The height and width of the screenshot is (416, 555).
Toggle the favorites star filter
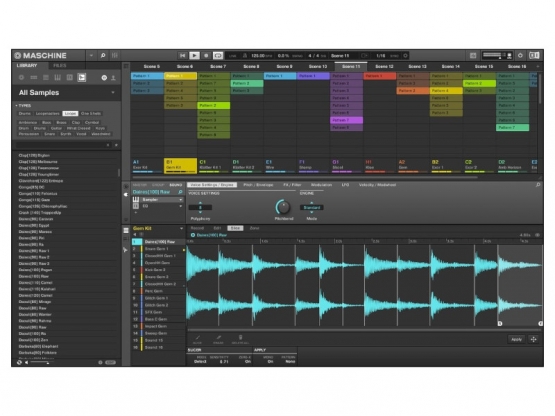[x=116, y=145]
